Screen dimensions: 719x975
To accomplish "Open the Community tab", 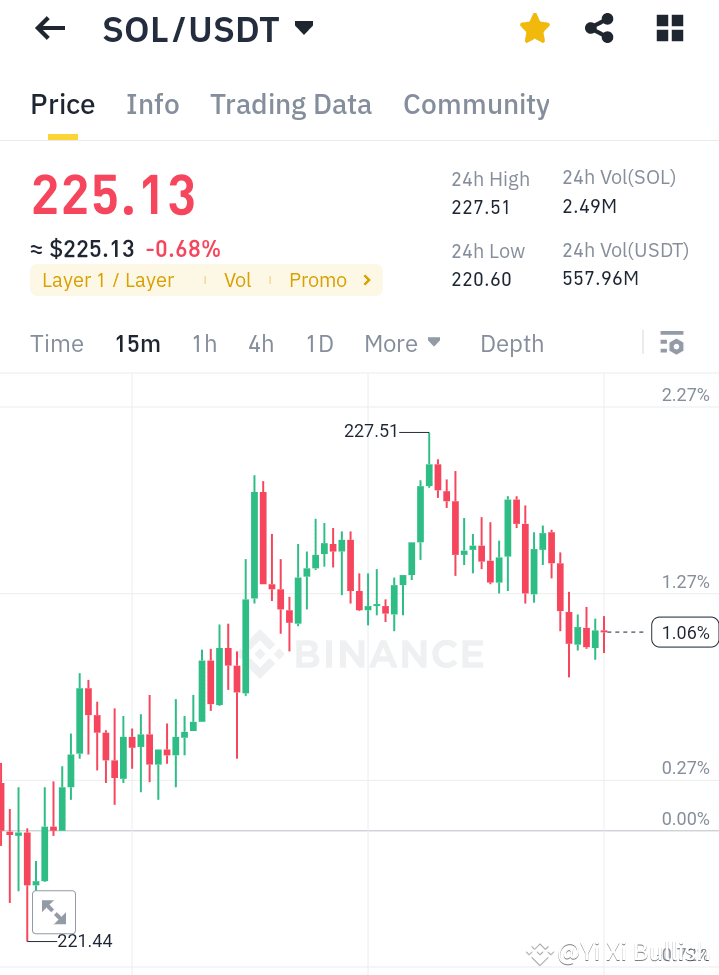I will (x=476, y=104).
